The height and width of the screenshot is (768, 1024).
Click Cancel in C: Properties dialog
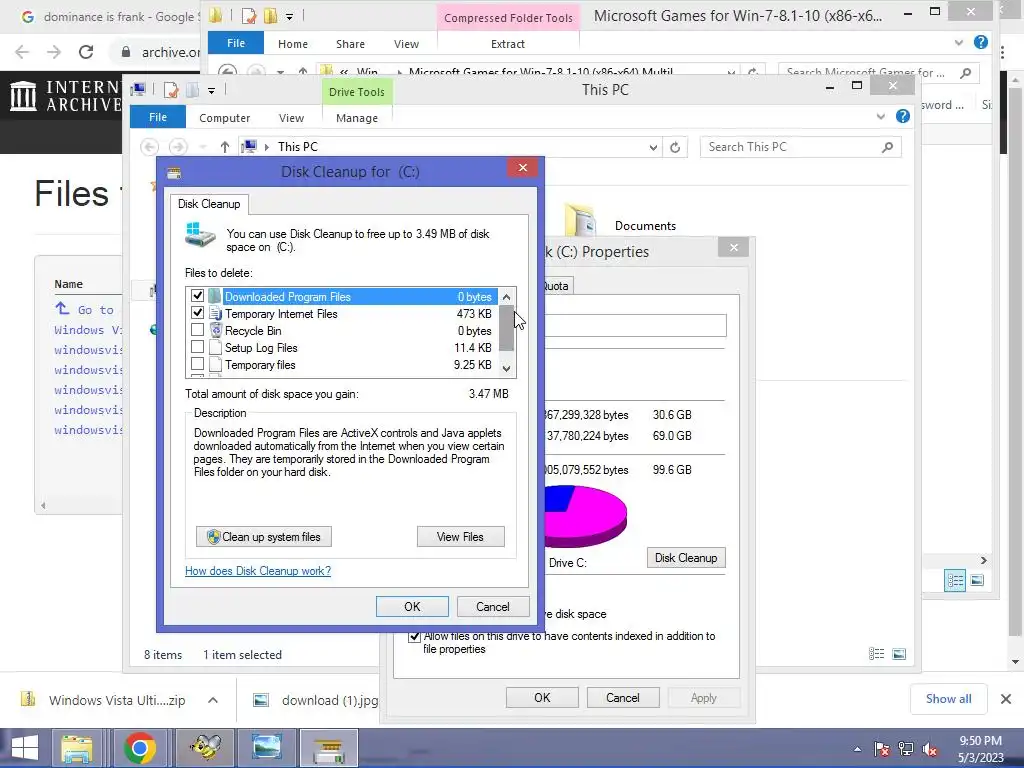click(622, 697)
